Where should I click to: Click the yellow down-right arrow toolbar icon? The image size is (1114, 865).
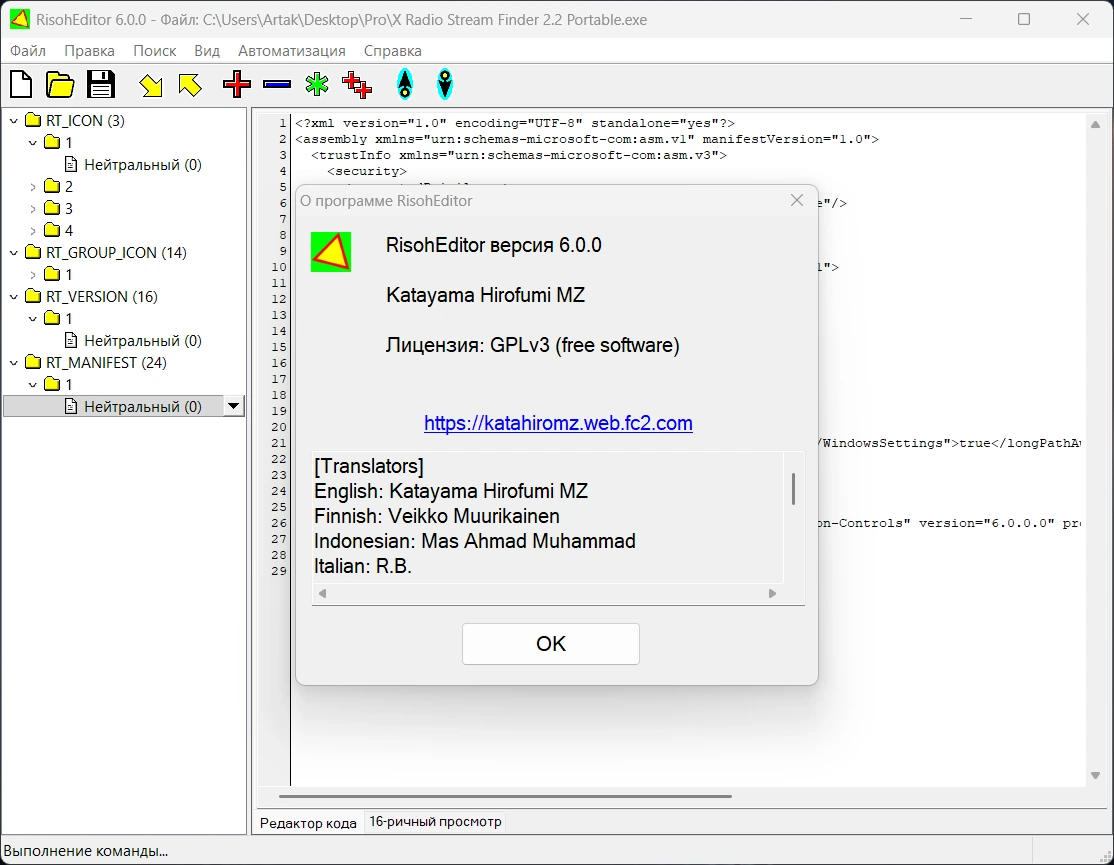coord(151,85)
